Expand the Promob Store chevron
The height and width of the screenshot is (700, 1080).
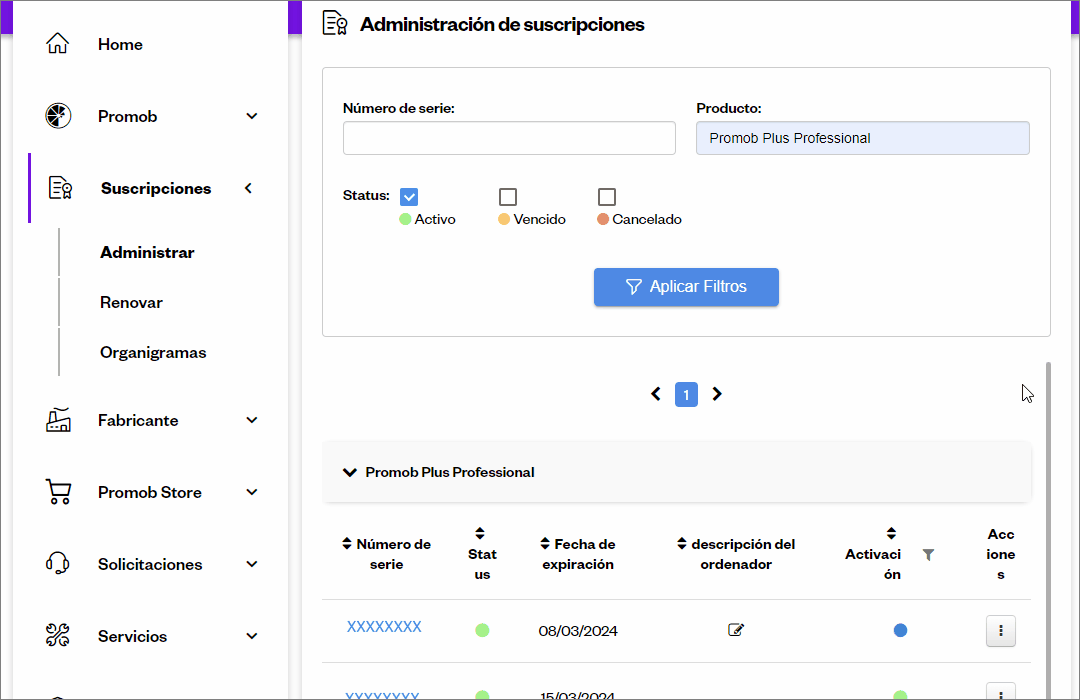click(x=252, y=492)
